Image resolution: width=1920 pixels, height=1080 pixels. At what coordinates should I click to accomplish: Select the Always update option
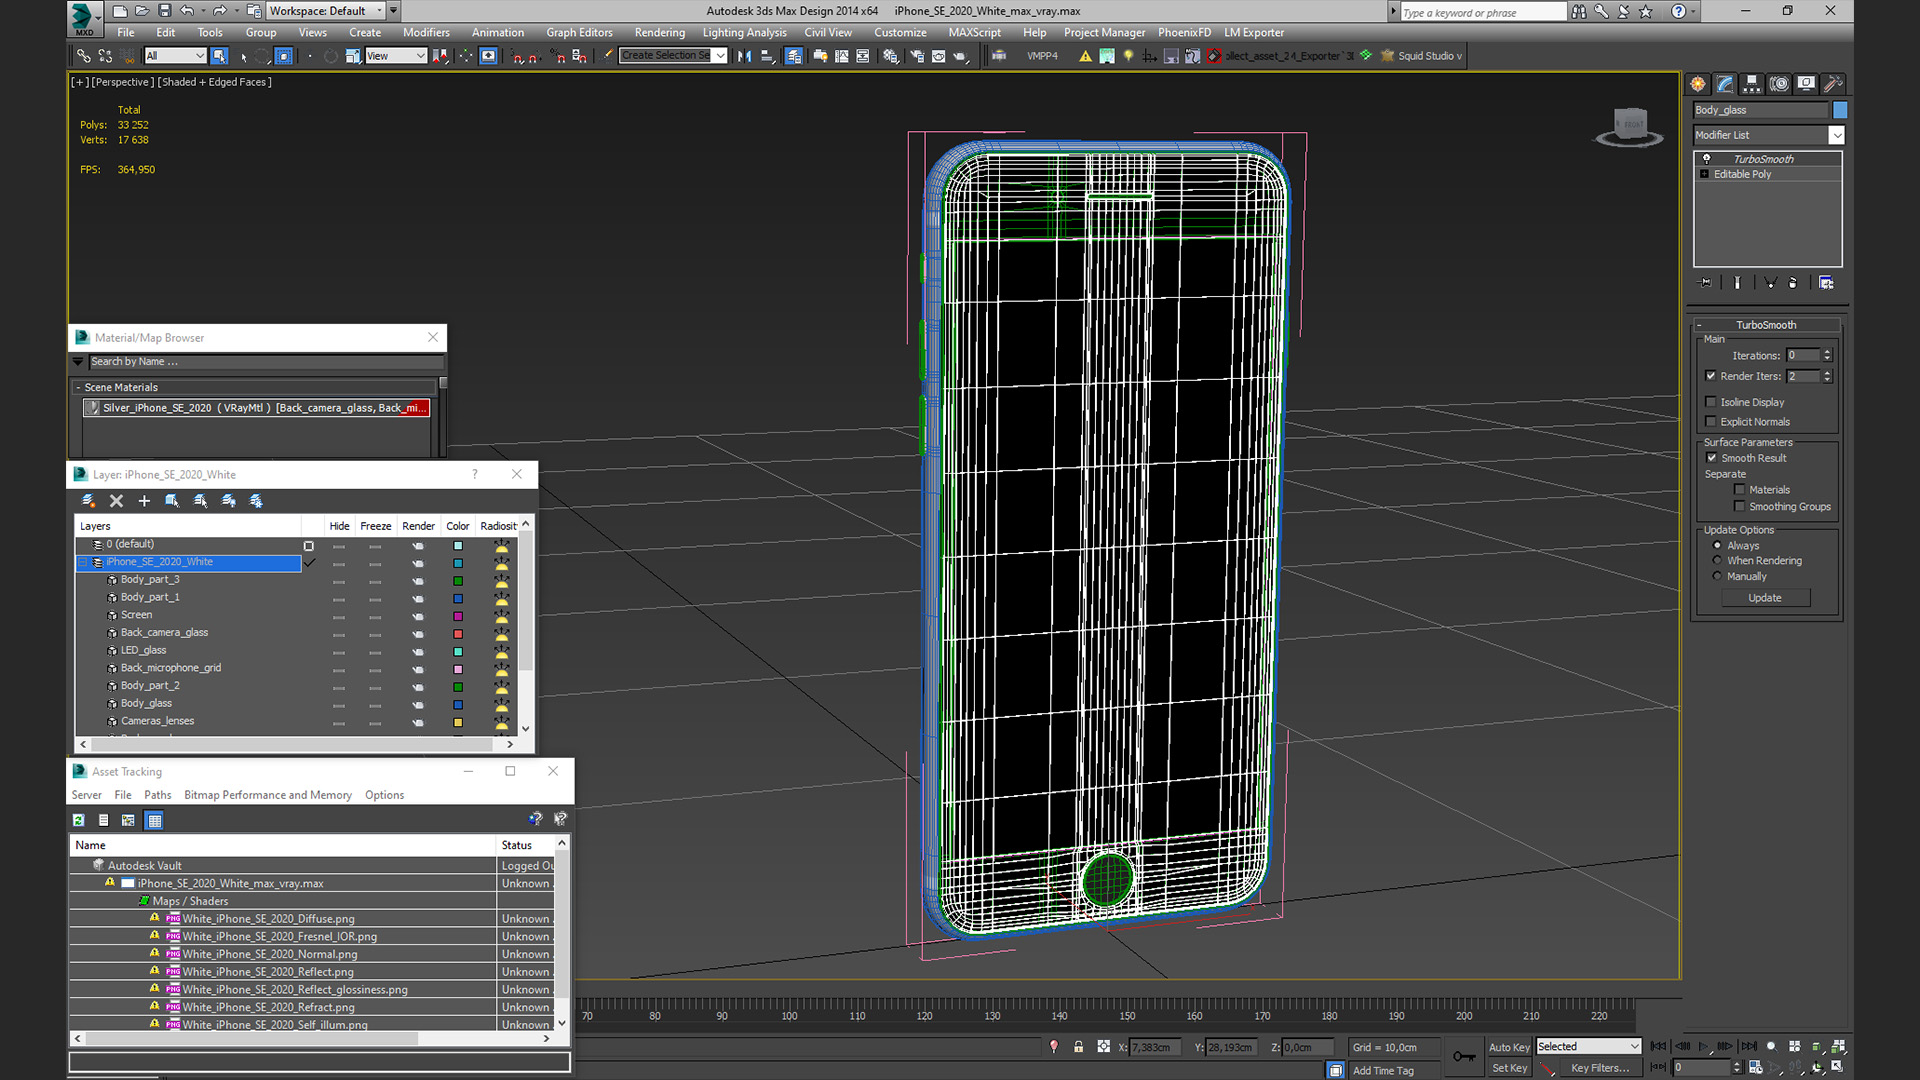point(1717,546)
